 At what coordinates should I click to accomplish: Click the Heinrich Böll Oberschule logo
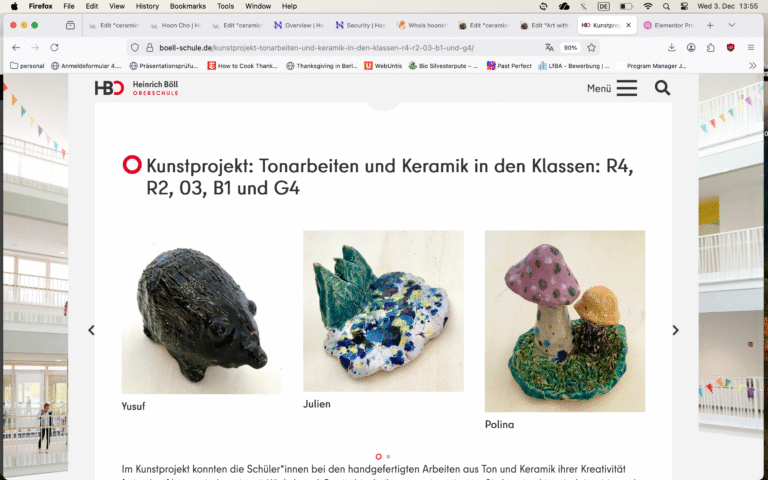(136, 88)
